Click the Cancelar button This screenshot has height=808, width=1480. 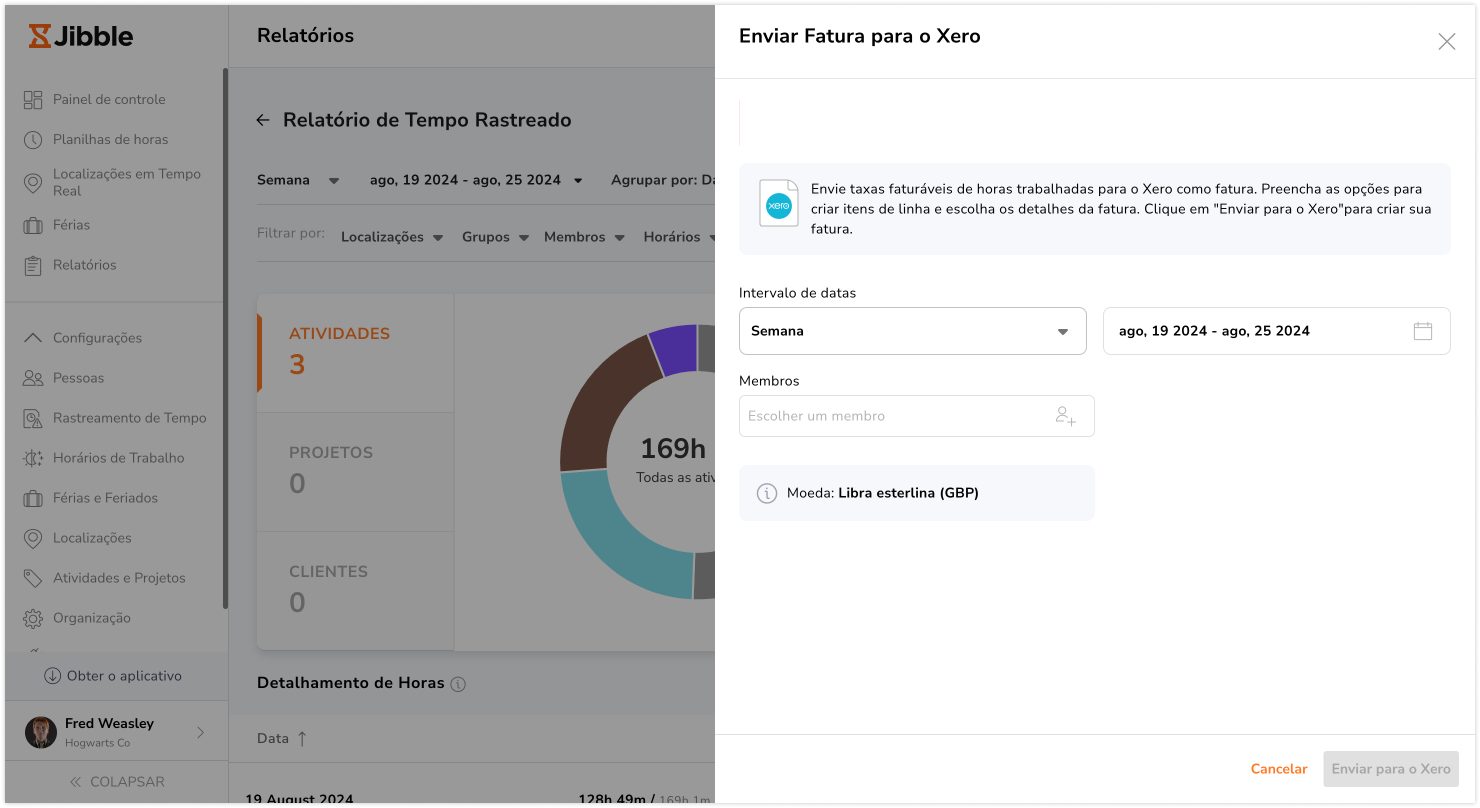(x=1279, y=769)
